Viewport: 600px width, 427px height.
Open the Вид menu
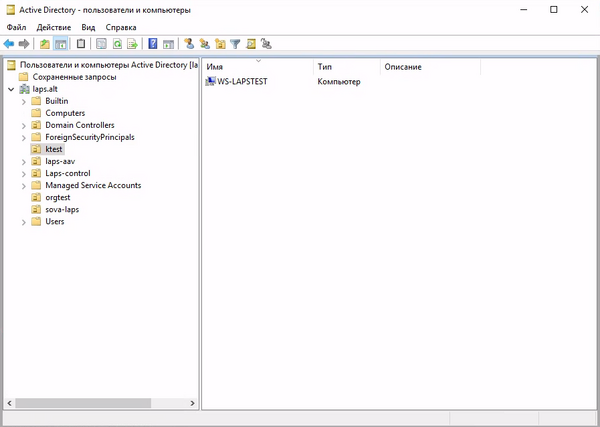coord(88,28)
